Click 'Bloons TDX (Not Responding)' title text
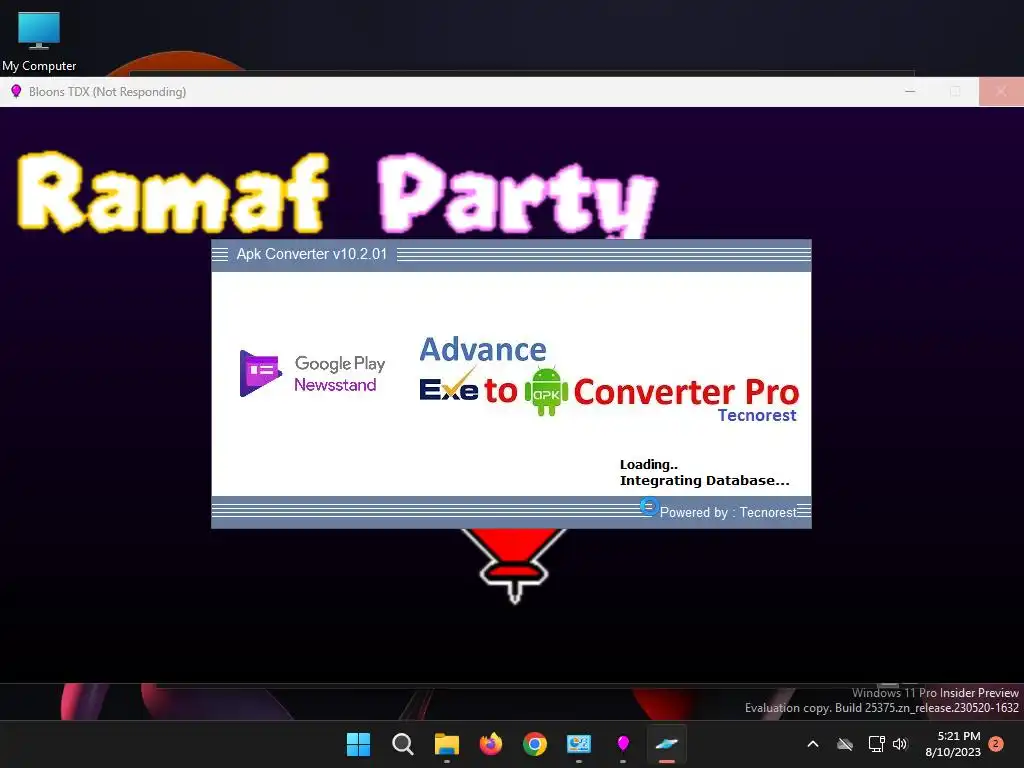 pos(107,92)
